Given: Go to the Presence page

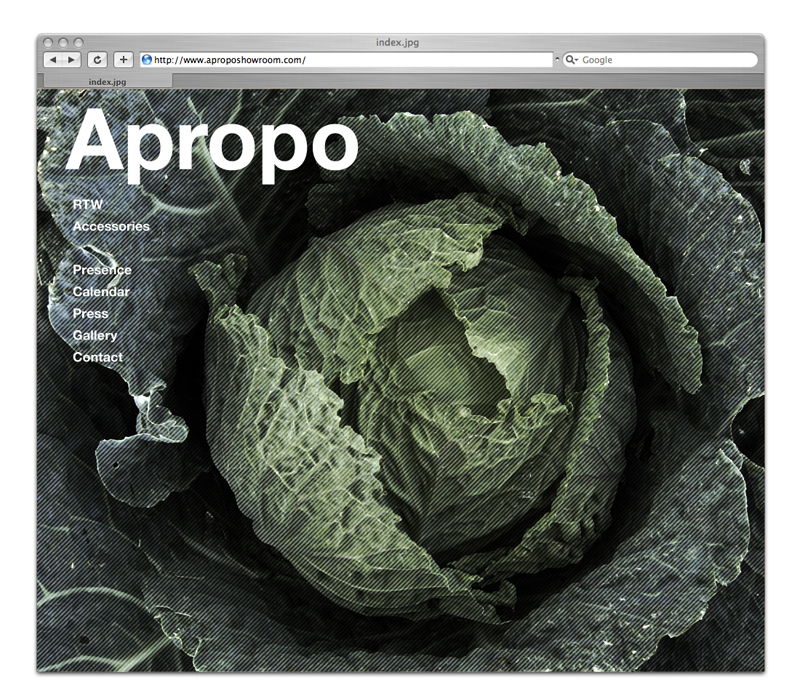Looking at the screenshot, I should (x=102, y=270).
